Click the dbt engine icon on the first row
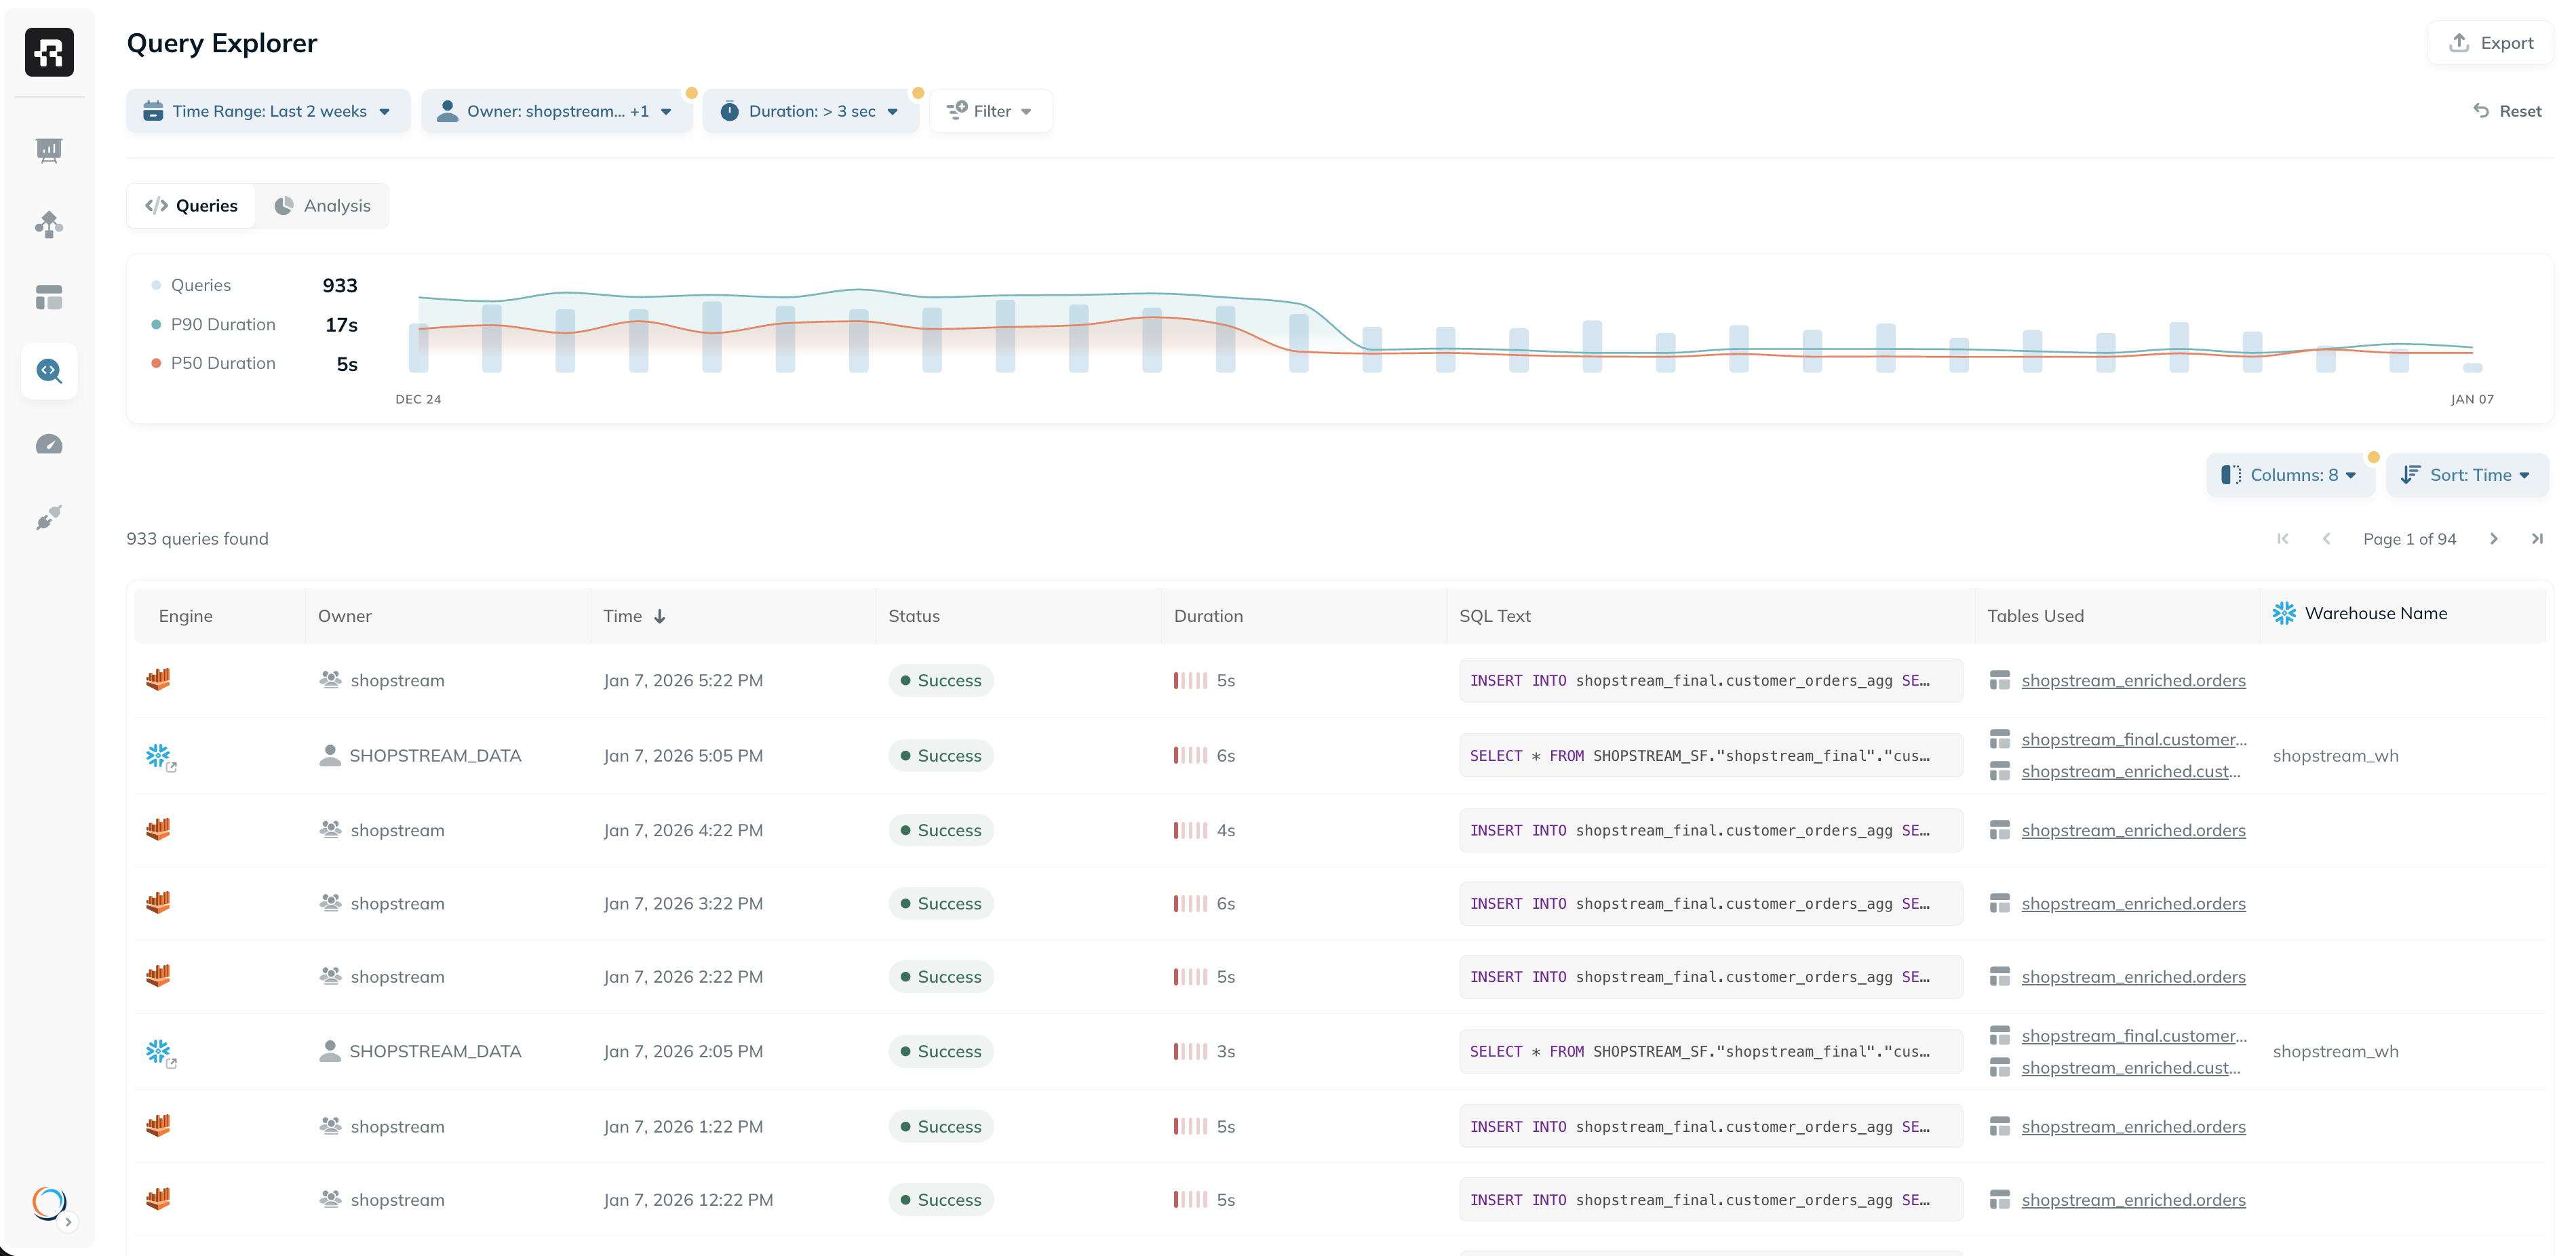 tap(158, 679)
